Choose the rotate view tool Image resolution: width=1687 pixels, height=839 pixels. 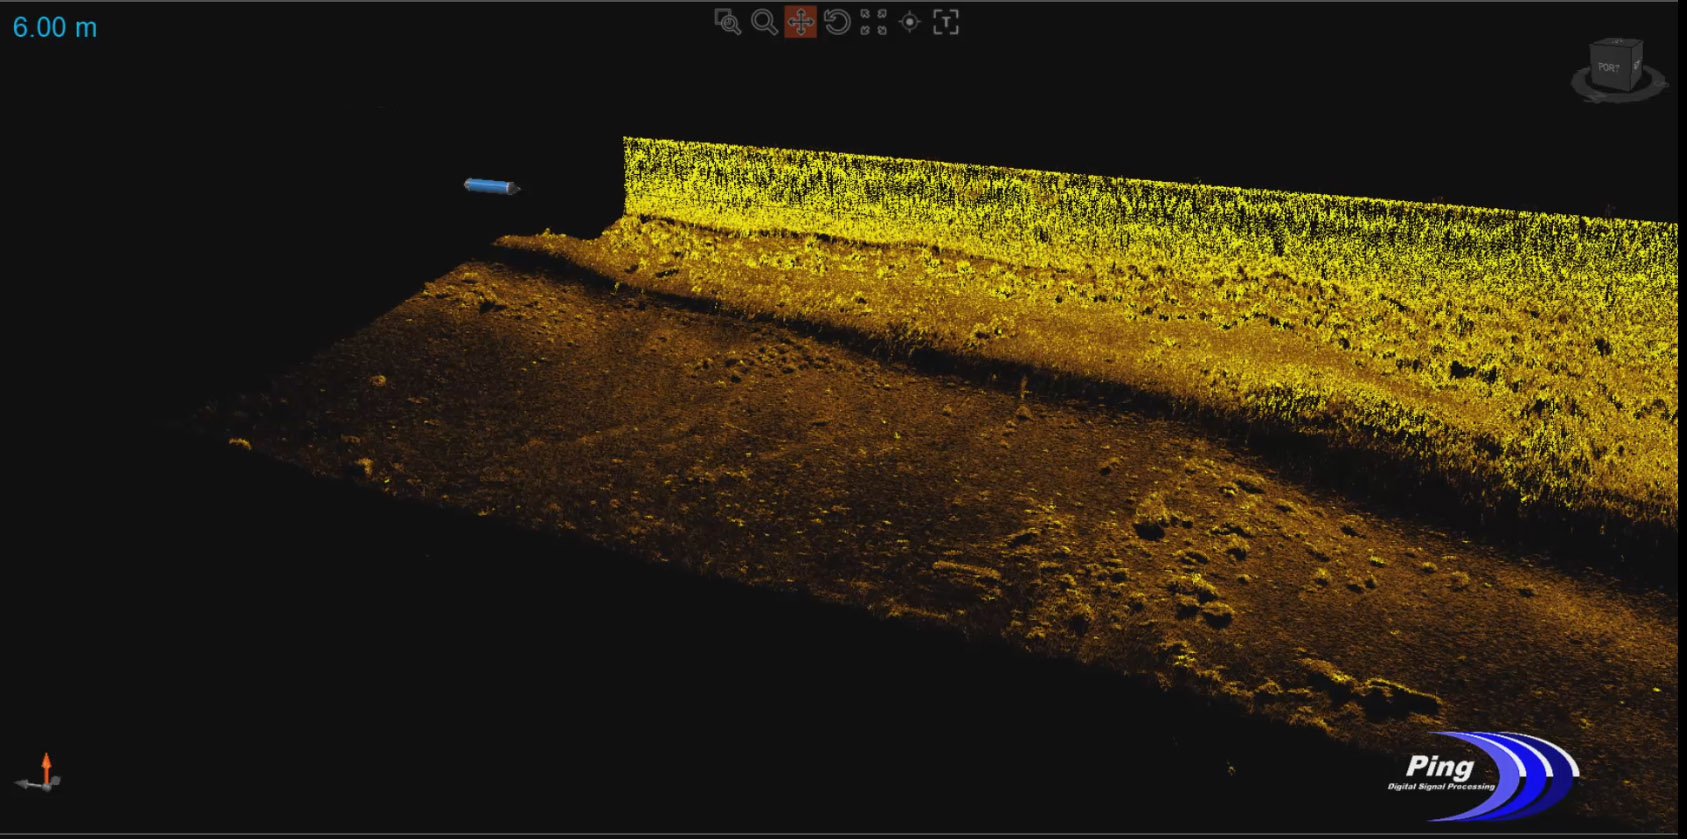(837, 22)
